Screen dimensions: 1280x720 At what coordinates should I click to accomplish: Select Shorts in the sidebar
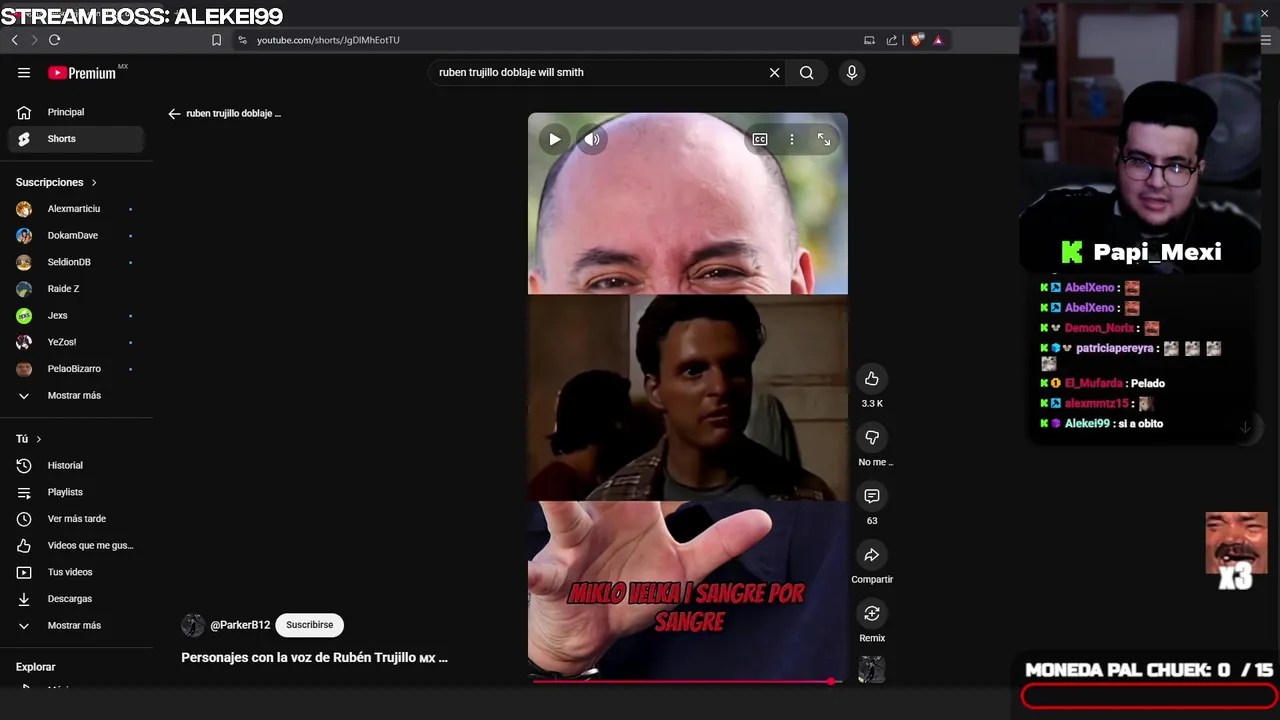76,139
